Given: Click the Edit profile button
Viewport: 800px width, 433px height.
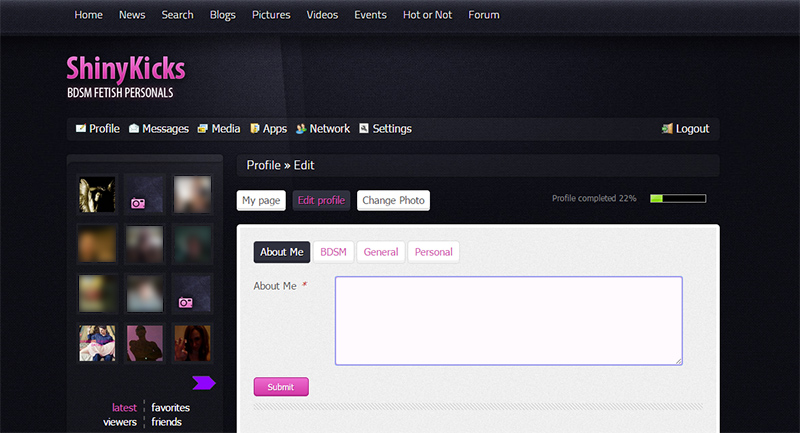Looking at the screenshot, I should coord(321,200).
